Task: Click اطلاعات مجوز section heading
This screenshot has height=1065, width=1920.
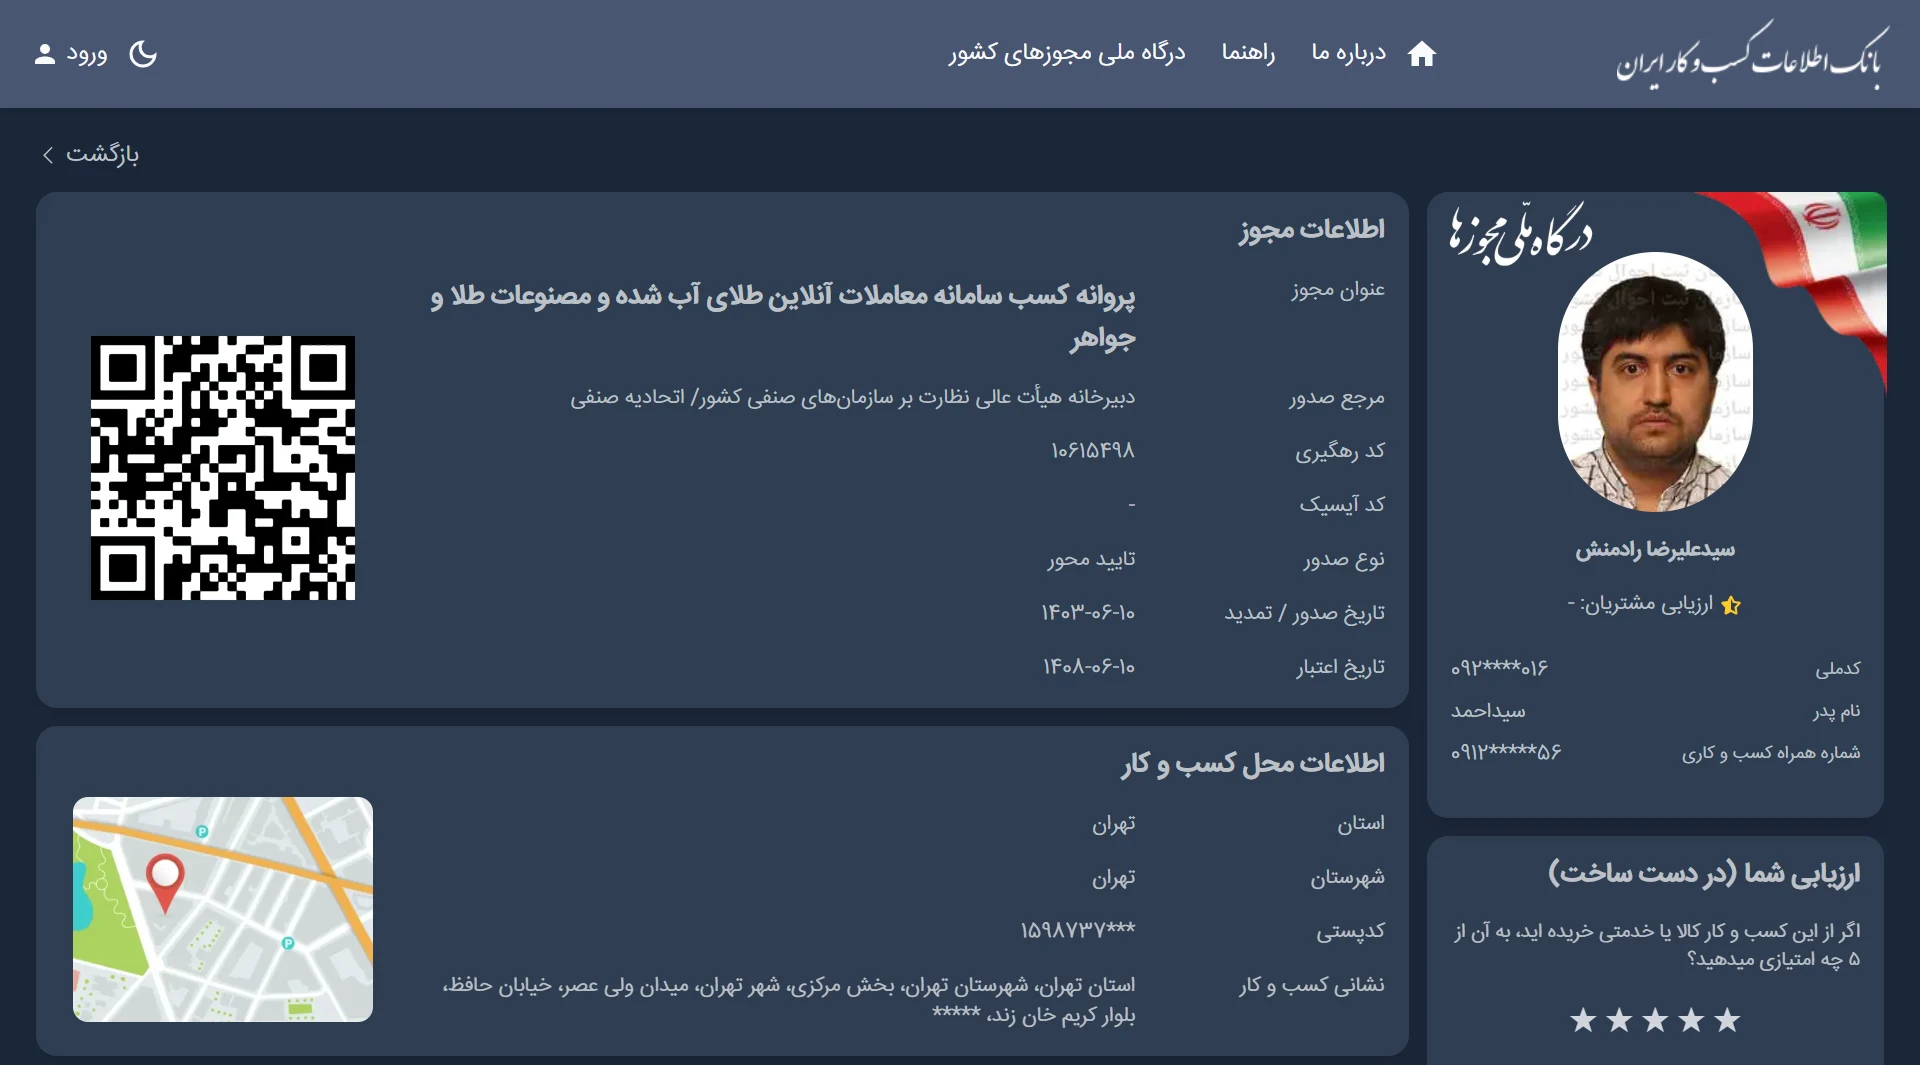Action: (x=1312, y=229)
